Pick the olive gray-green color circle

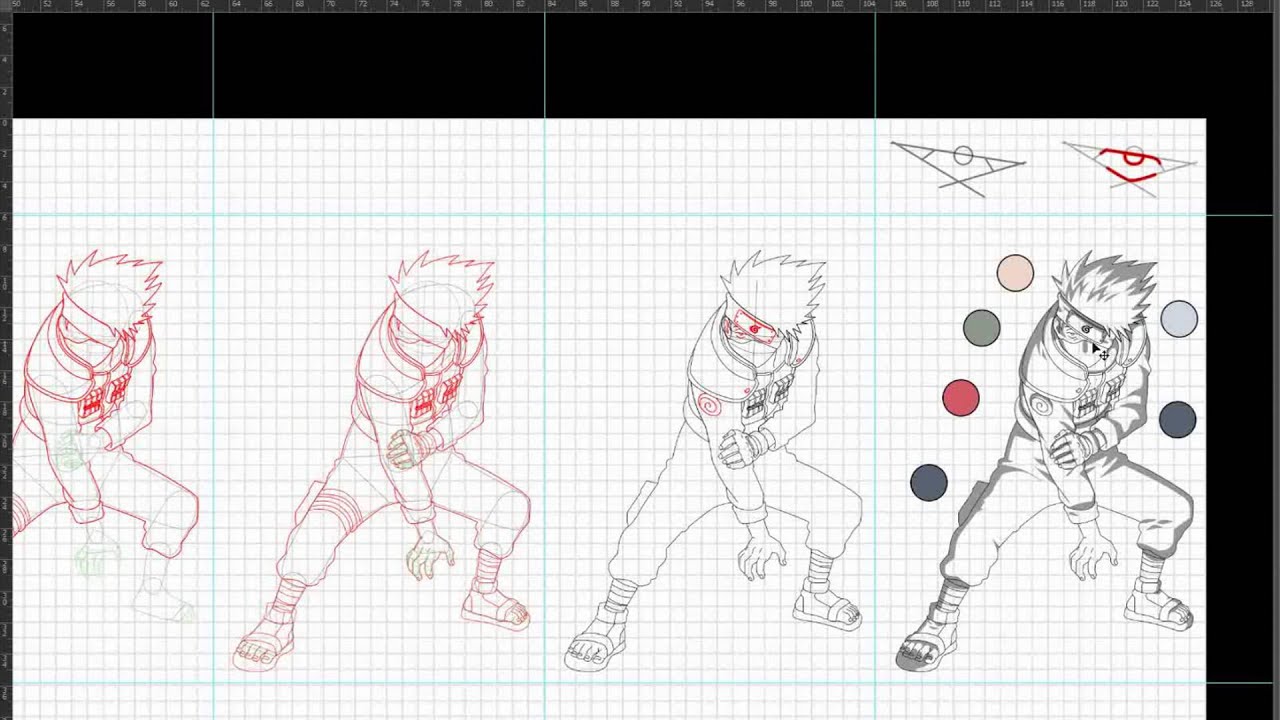point(981,328)
